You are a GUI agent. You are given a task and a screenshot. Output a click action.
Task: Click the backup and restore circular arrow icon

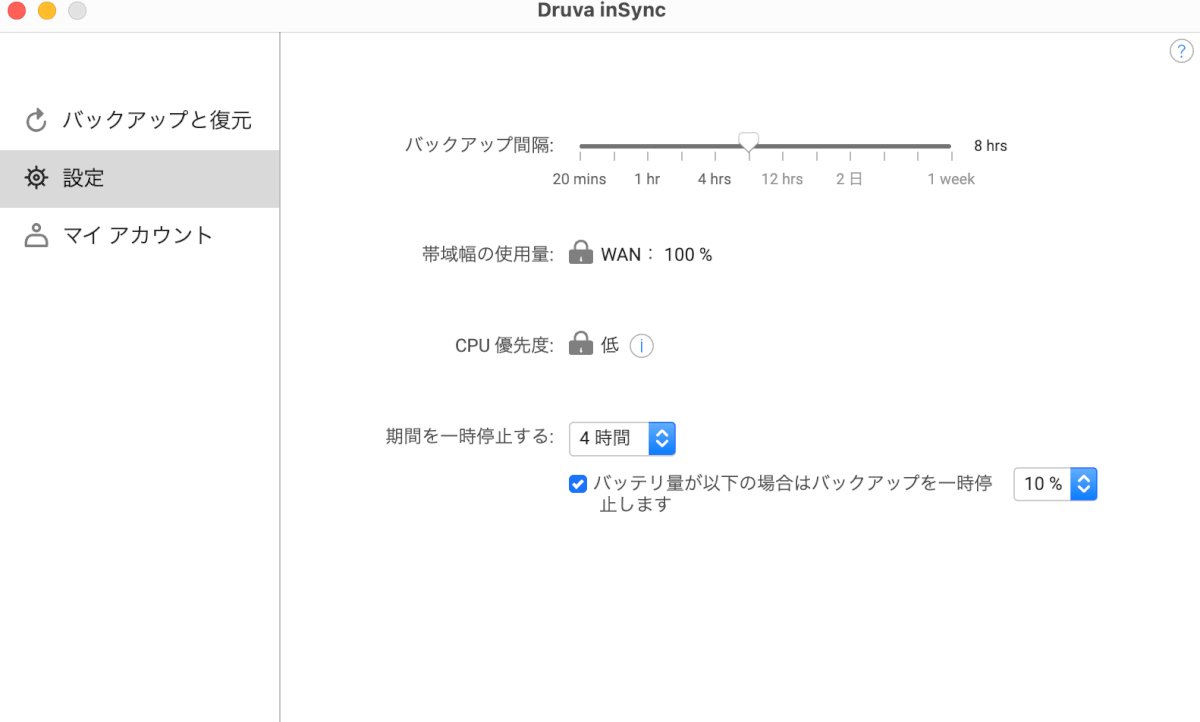(36, 121)
